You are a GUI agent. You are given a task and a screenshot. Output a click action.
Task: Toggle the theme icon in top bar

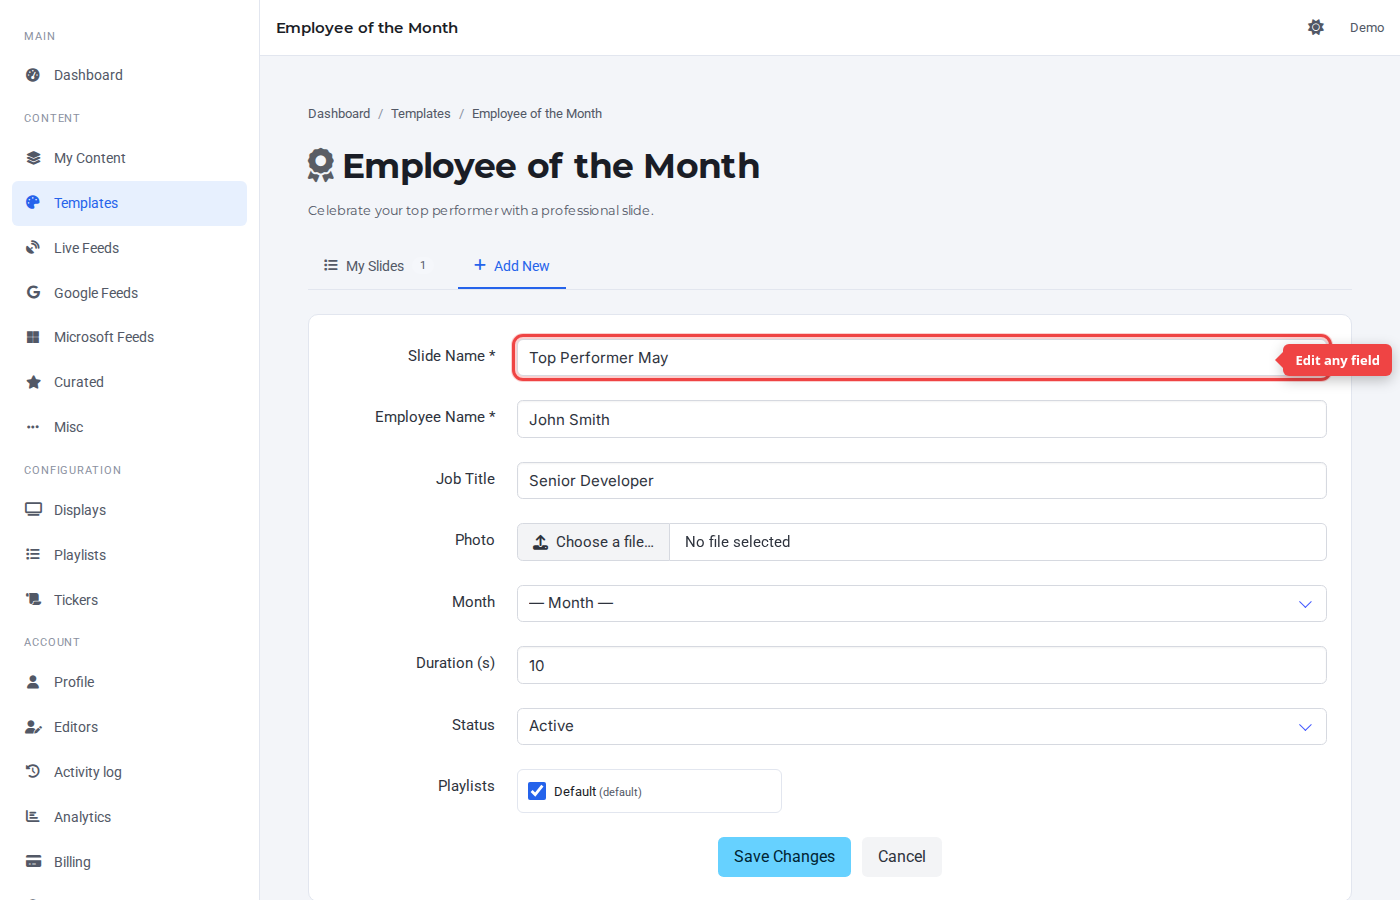click(1316, 27)
